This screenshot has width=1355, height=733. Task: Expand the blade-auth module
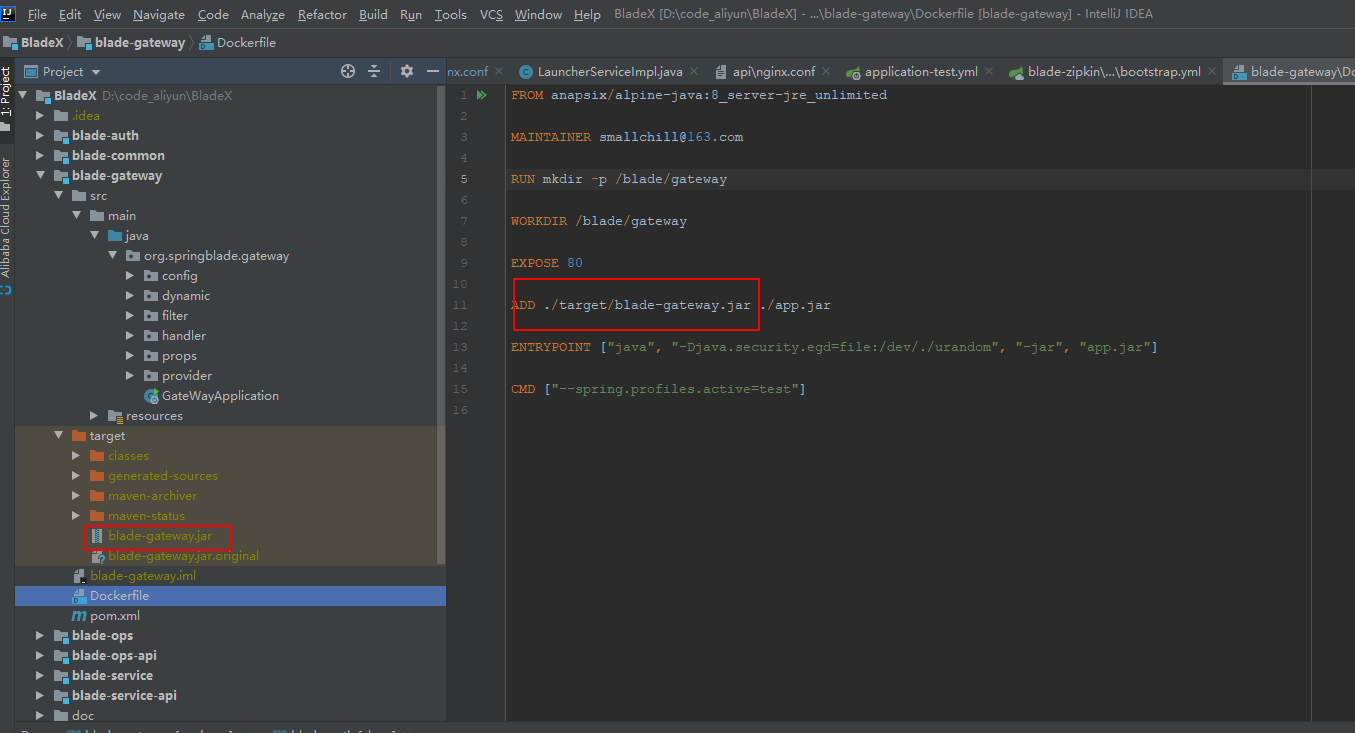coord(41,136)
